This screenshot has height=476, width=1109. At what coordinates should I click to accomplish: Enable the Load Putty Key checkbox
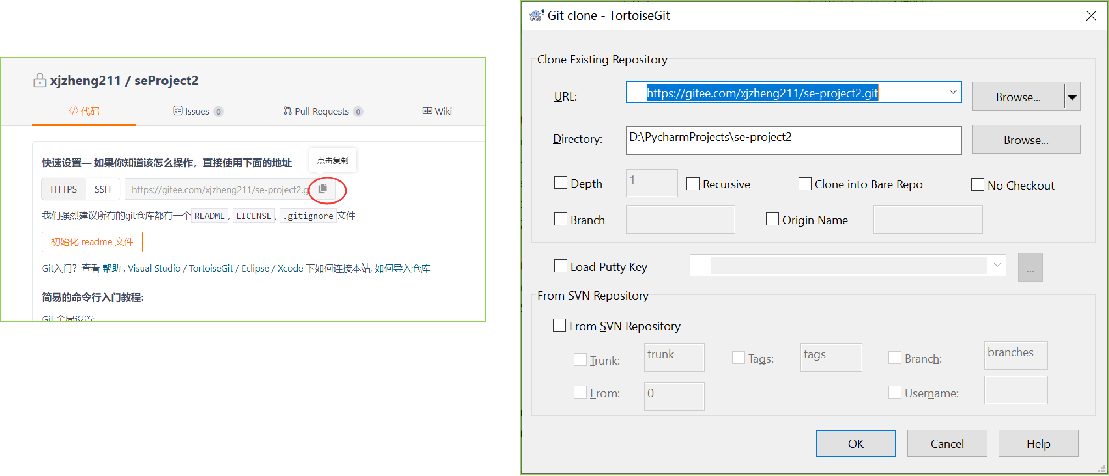tap(560, 266)
